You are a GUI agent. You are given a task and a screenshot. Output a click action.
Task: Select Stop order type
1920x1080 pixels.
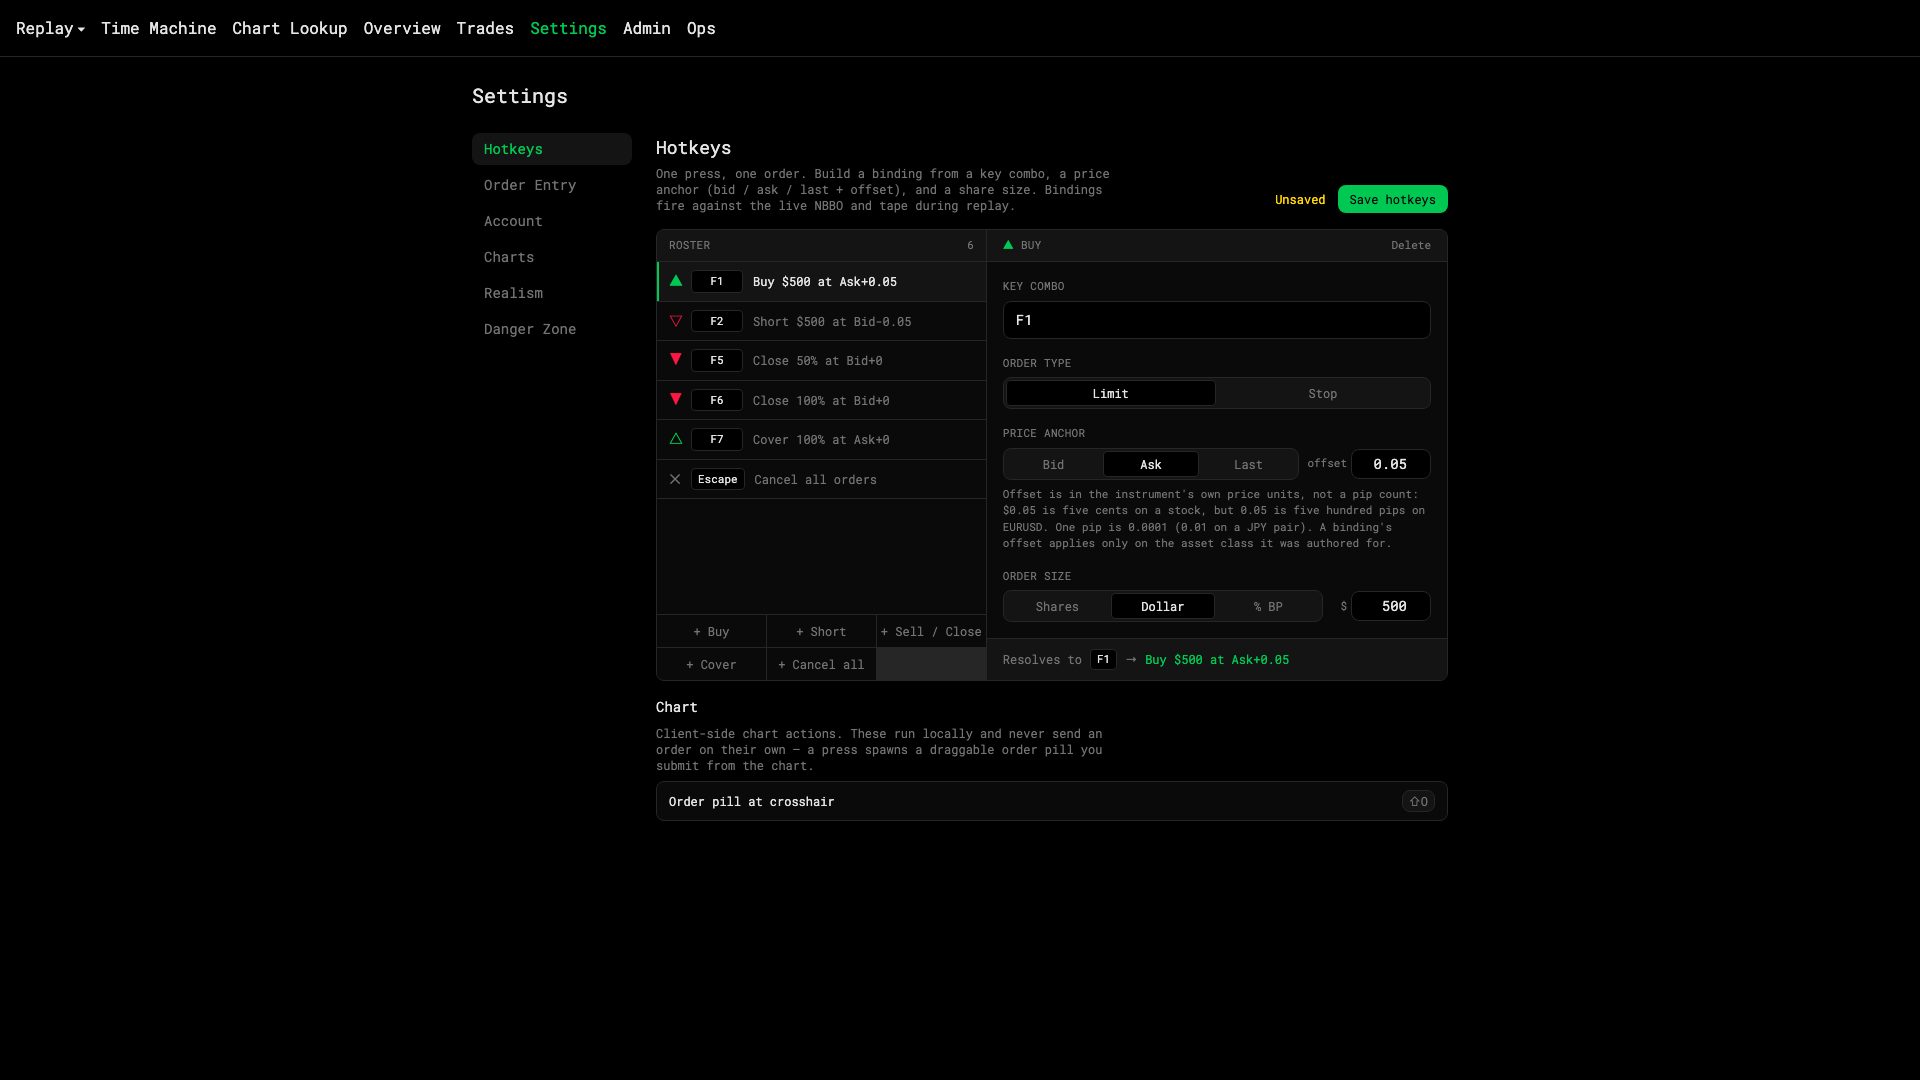point(1323,393)
